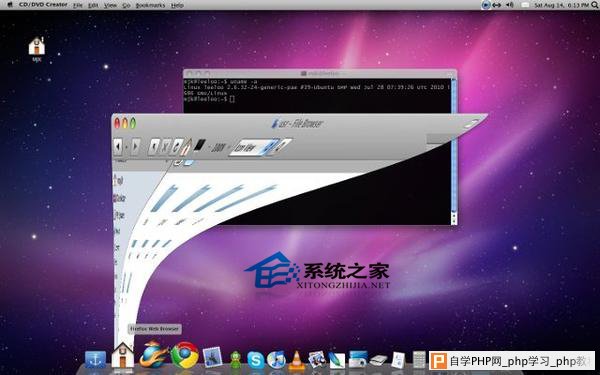Open the photo viewer icon in dock
Screen dimensions: 600x375
(x=317, y=360)
